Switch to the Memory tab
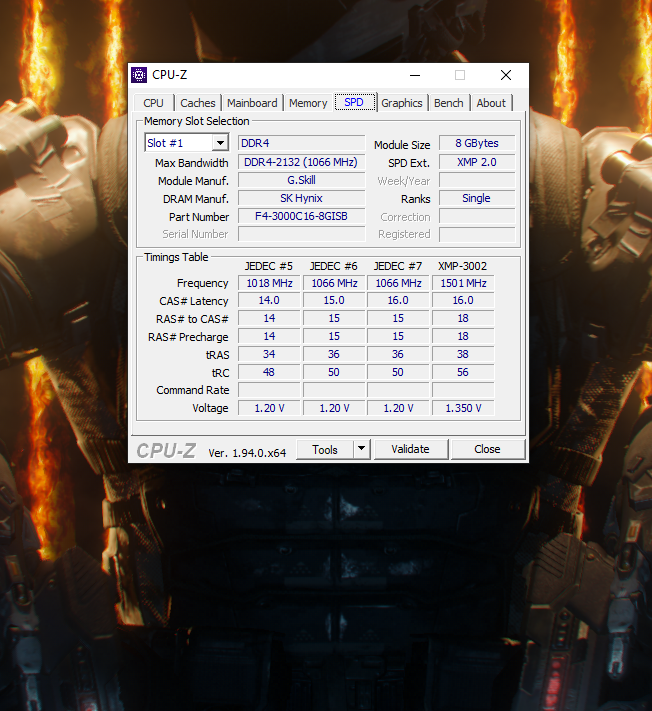 tap(308, 103)
